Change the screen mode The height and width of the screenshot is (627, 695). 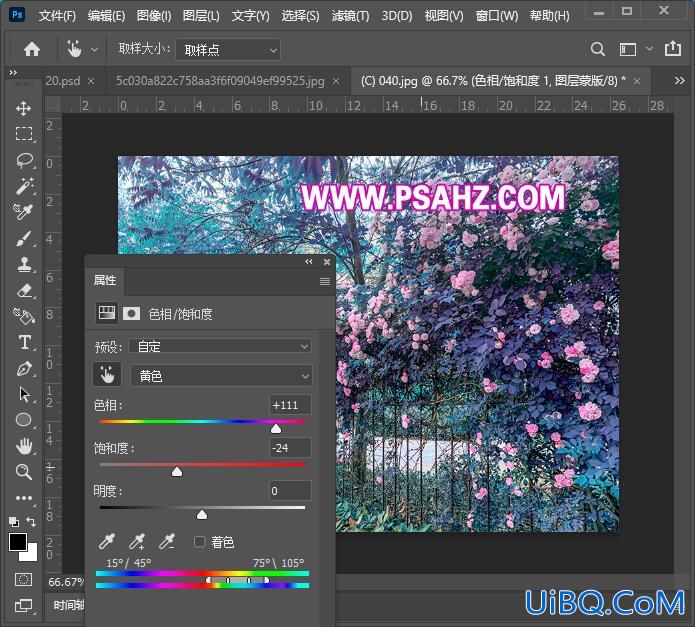click(x=23, y=605)
